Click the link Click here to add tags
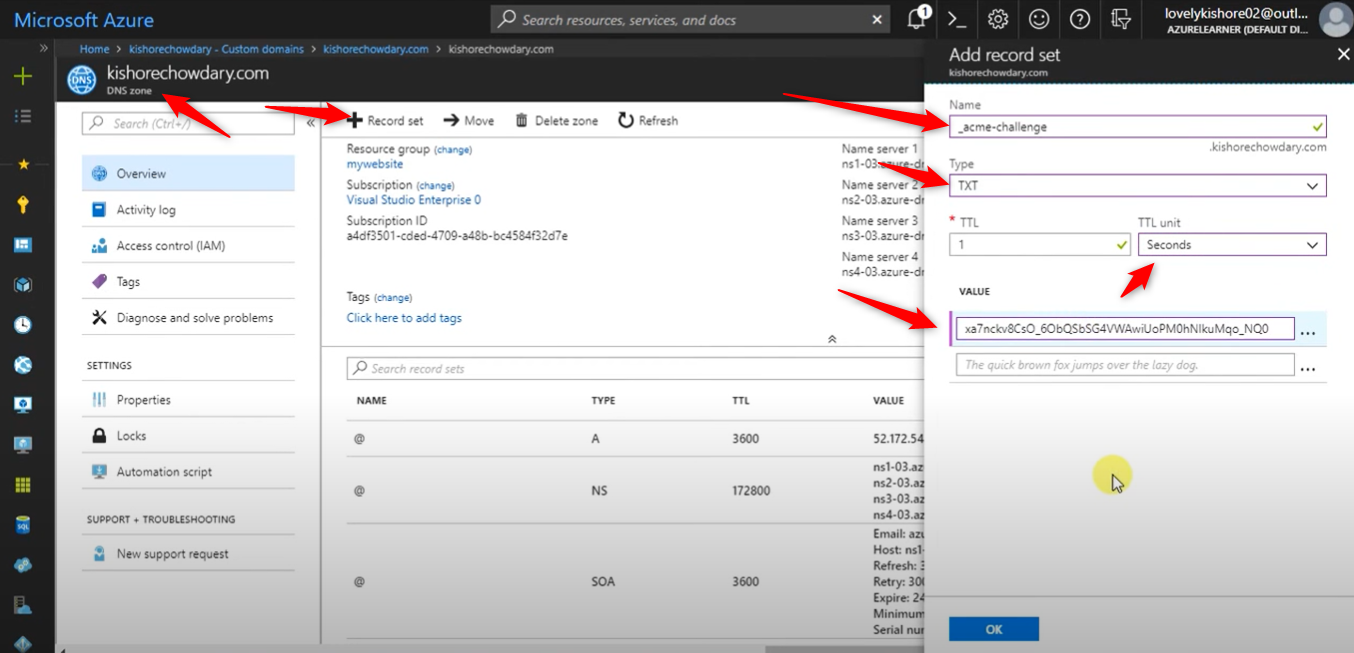Screen dimensions: 1354x653 [404, 318]
